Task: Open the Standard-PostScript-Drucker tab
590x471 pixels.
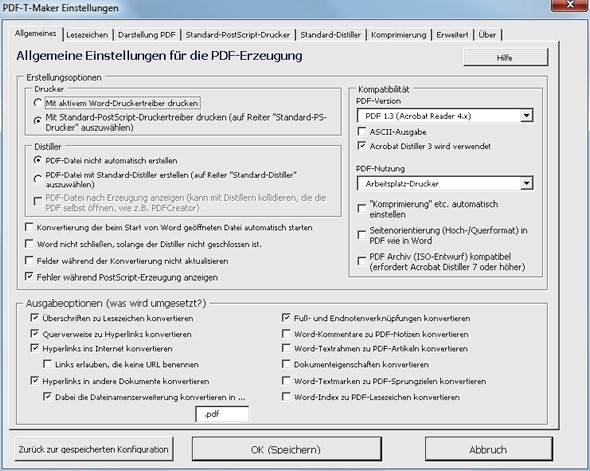Action: [x=238, y=35]
